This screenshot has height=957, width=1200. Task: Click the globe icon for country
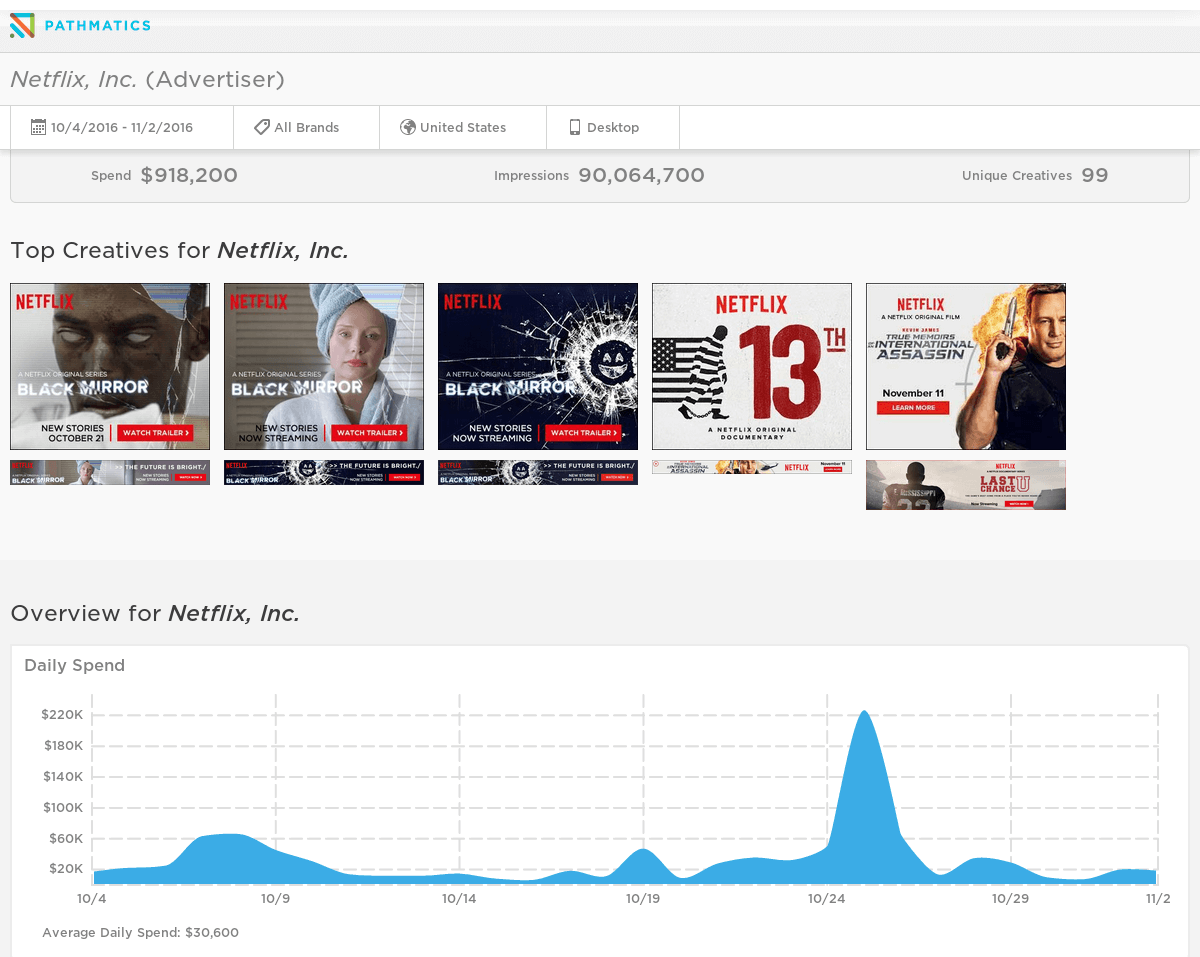[408, 127]
